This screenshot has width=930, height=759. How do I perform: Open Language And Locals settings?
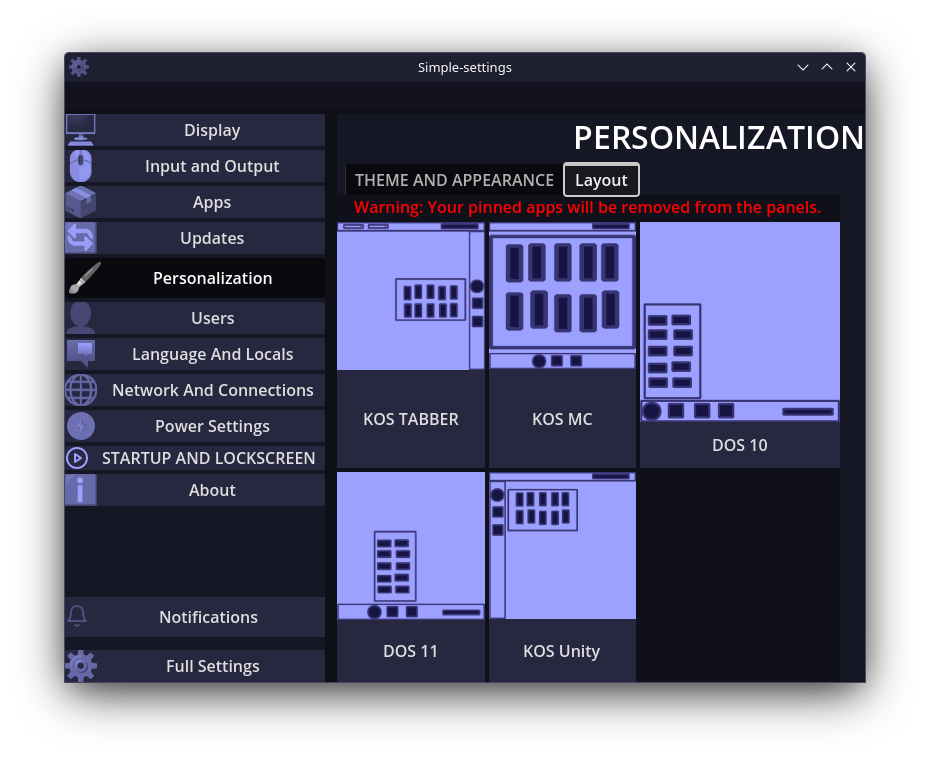[195, 354]
